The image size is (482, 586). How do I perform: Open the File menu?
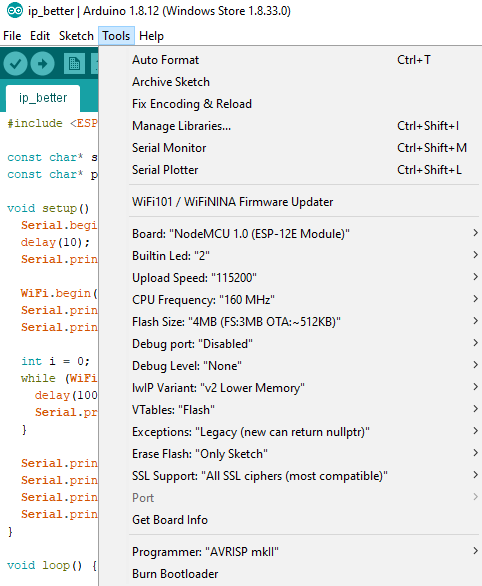pos(12,36)
